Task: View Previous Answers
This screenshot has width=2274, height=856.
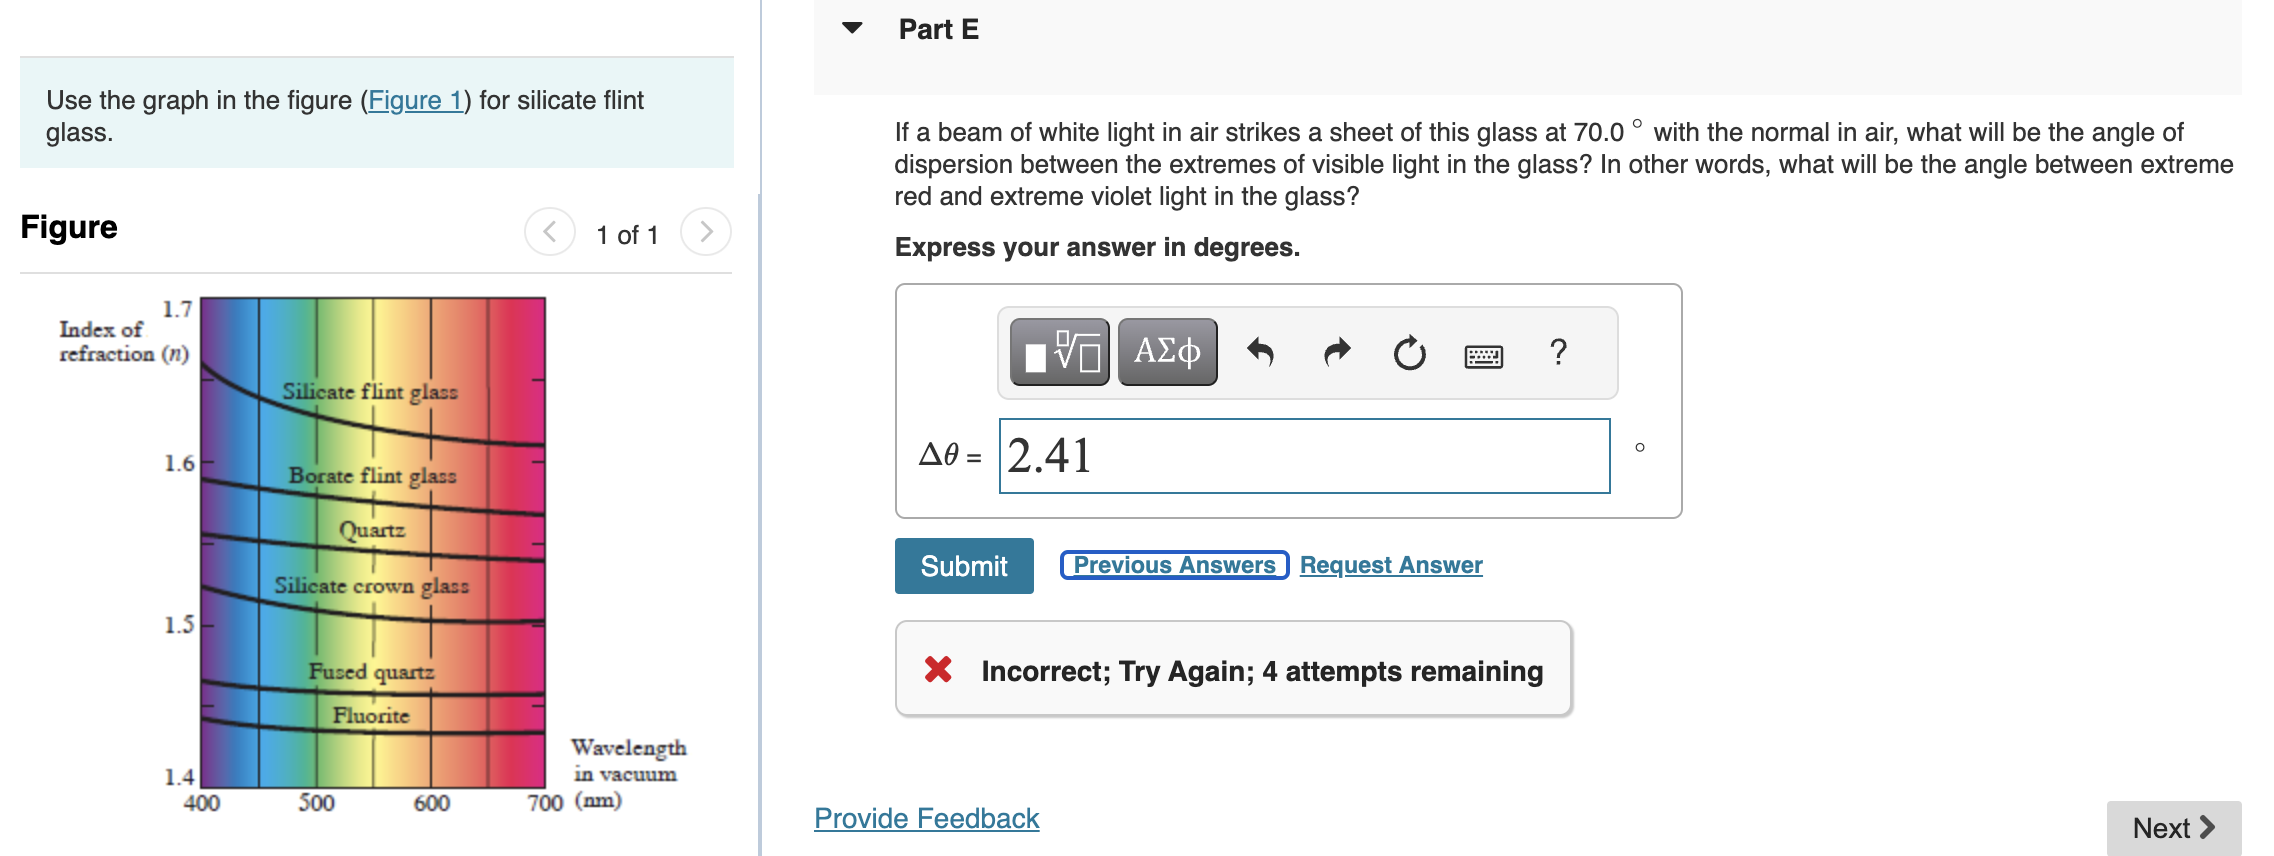Action: [x=1173, y=564]
